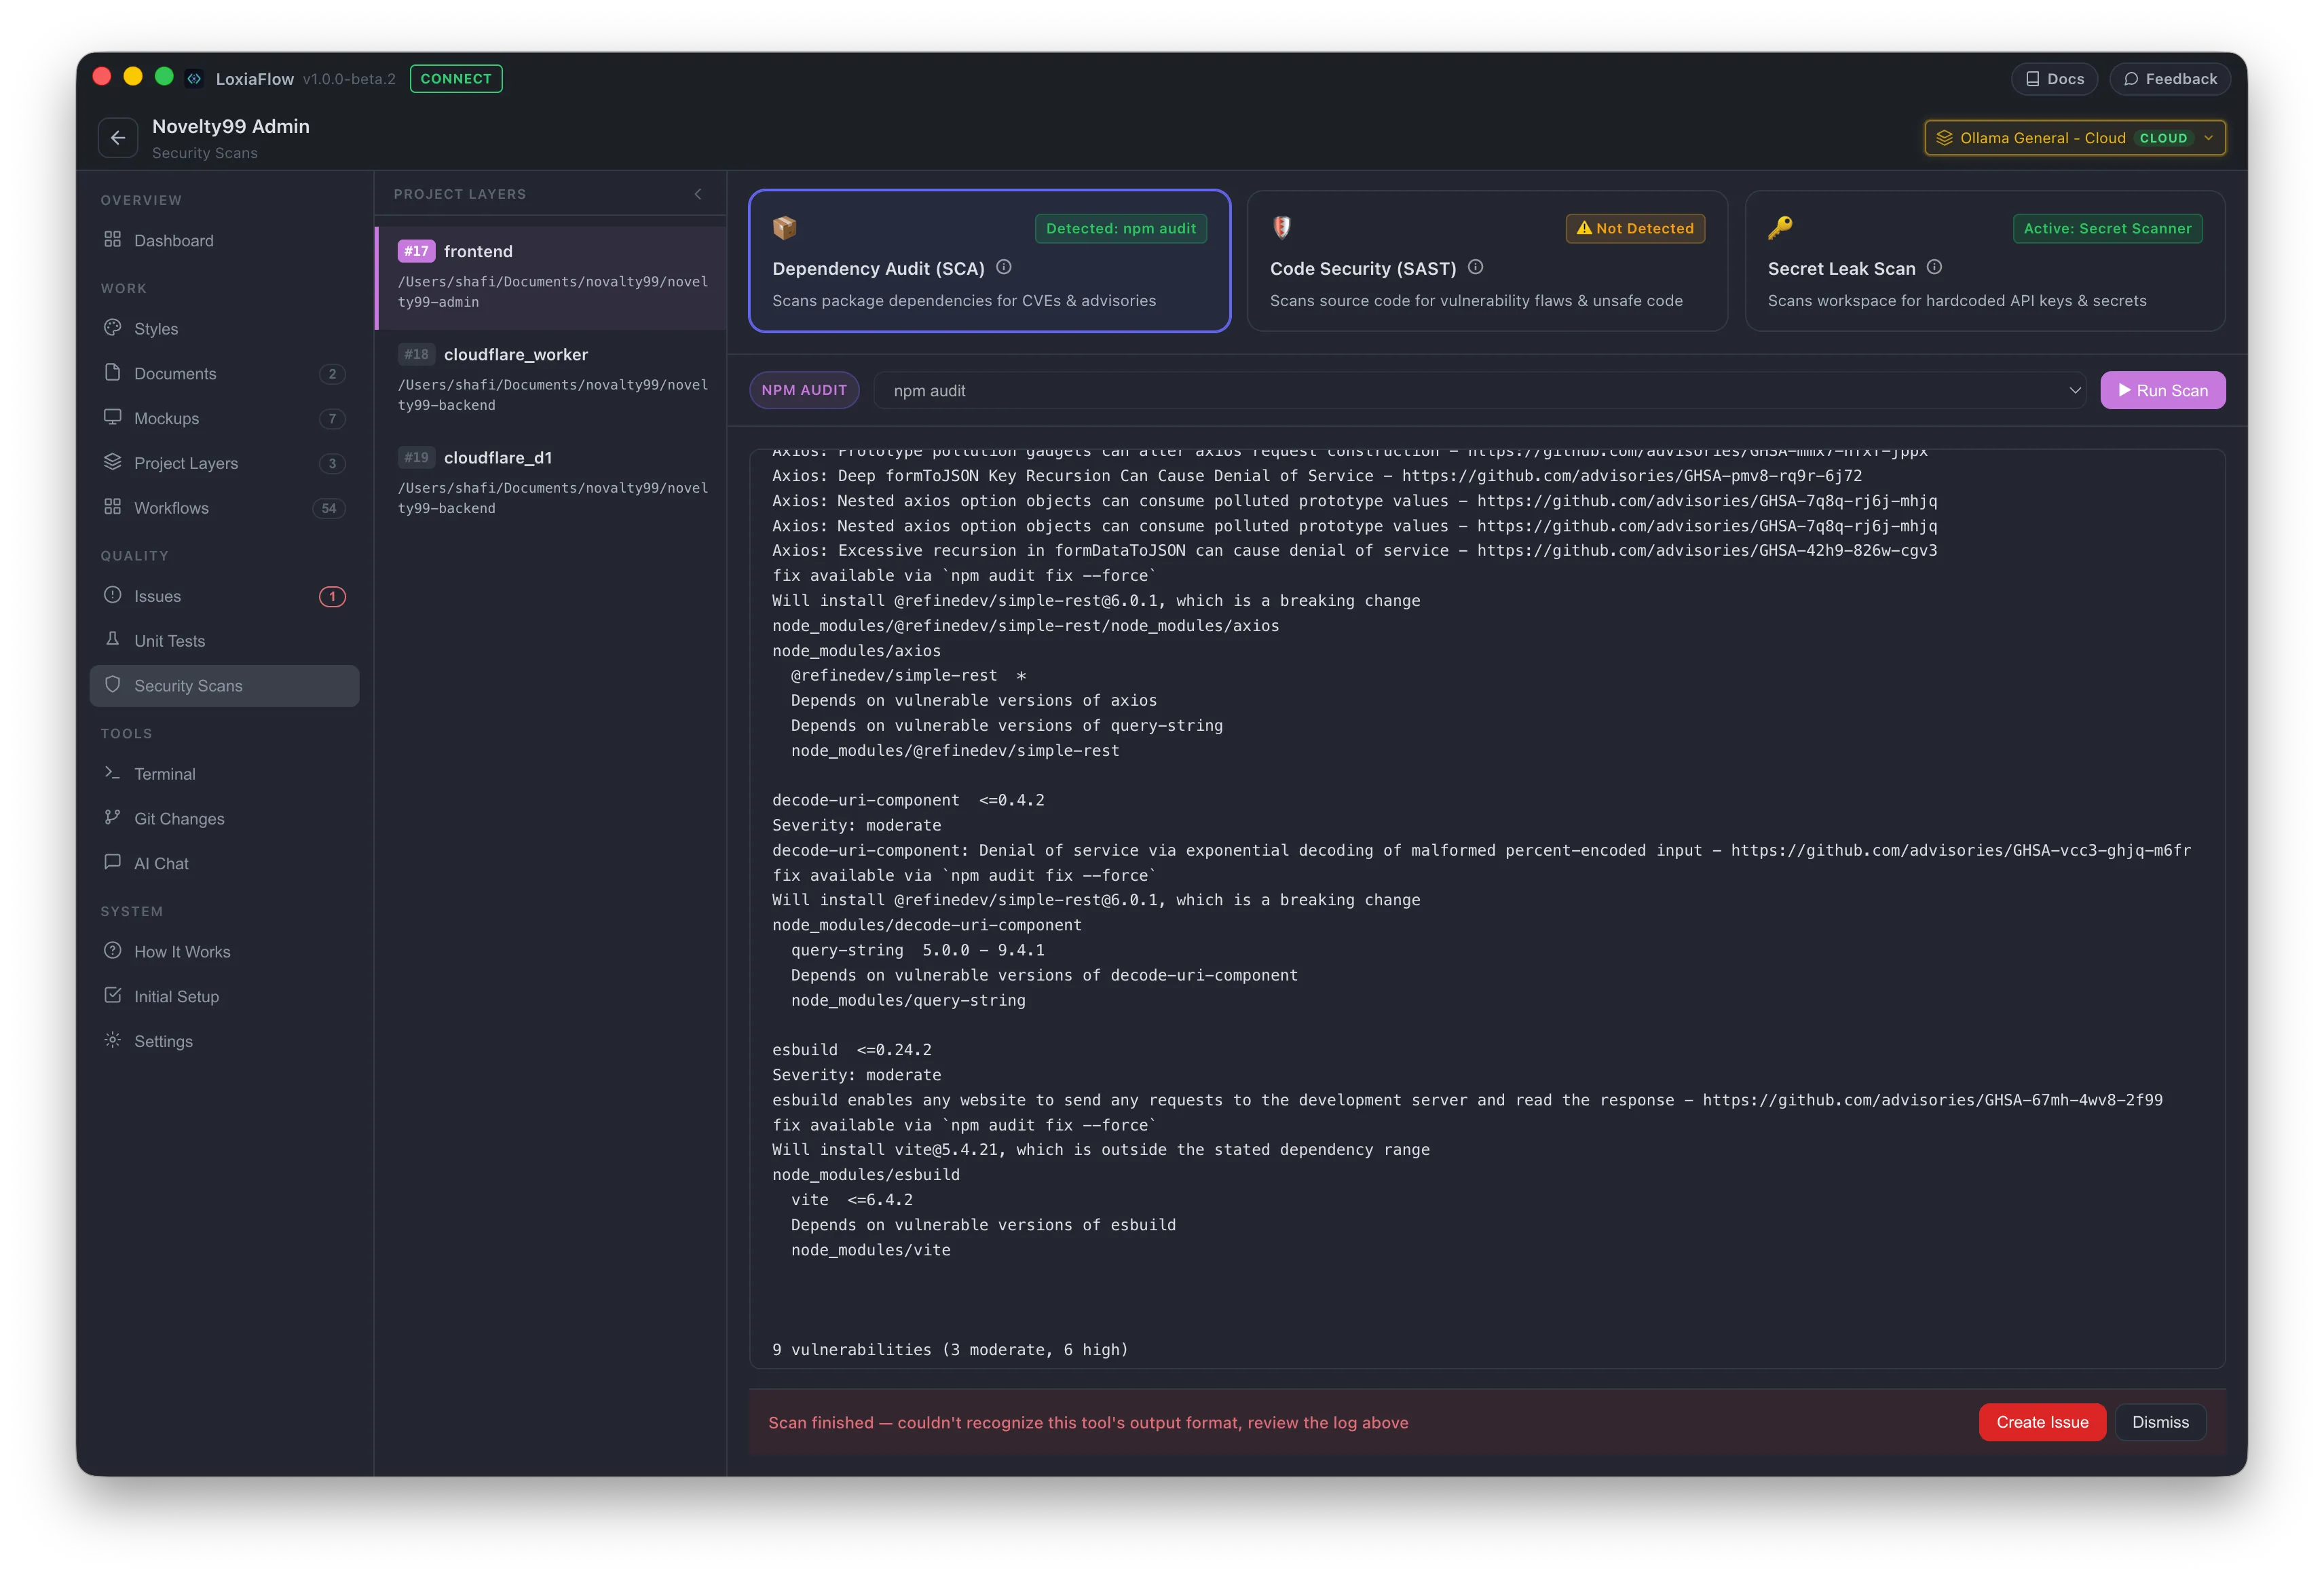Dismiss the scan finished banner
The width and height of the screenshot is (2324, 1577).
(x=2160, y=1421)
